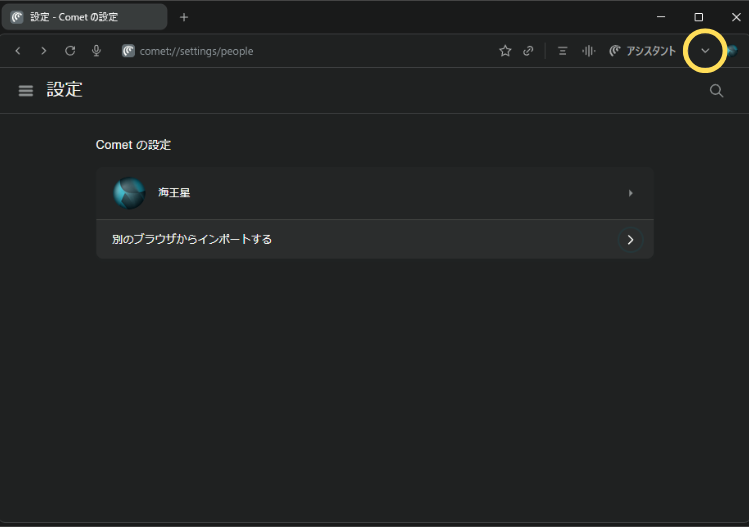
Task: Open the reading list lines icon
Action: coord(562,51)
